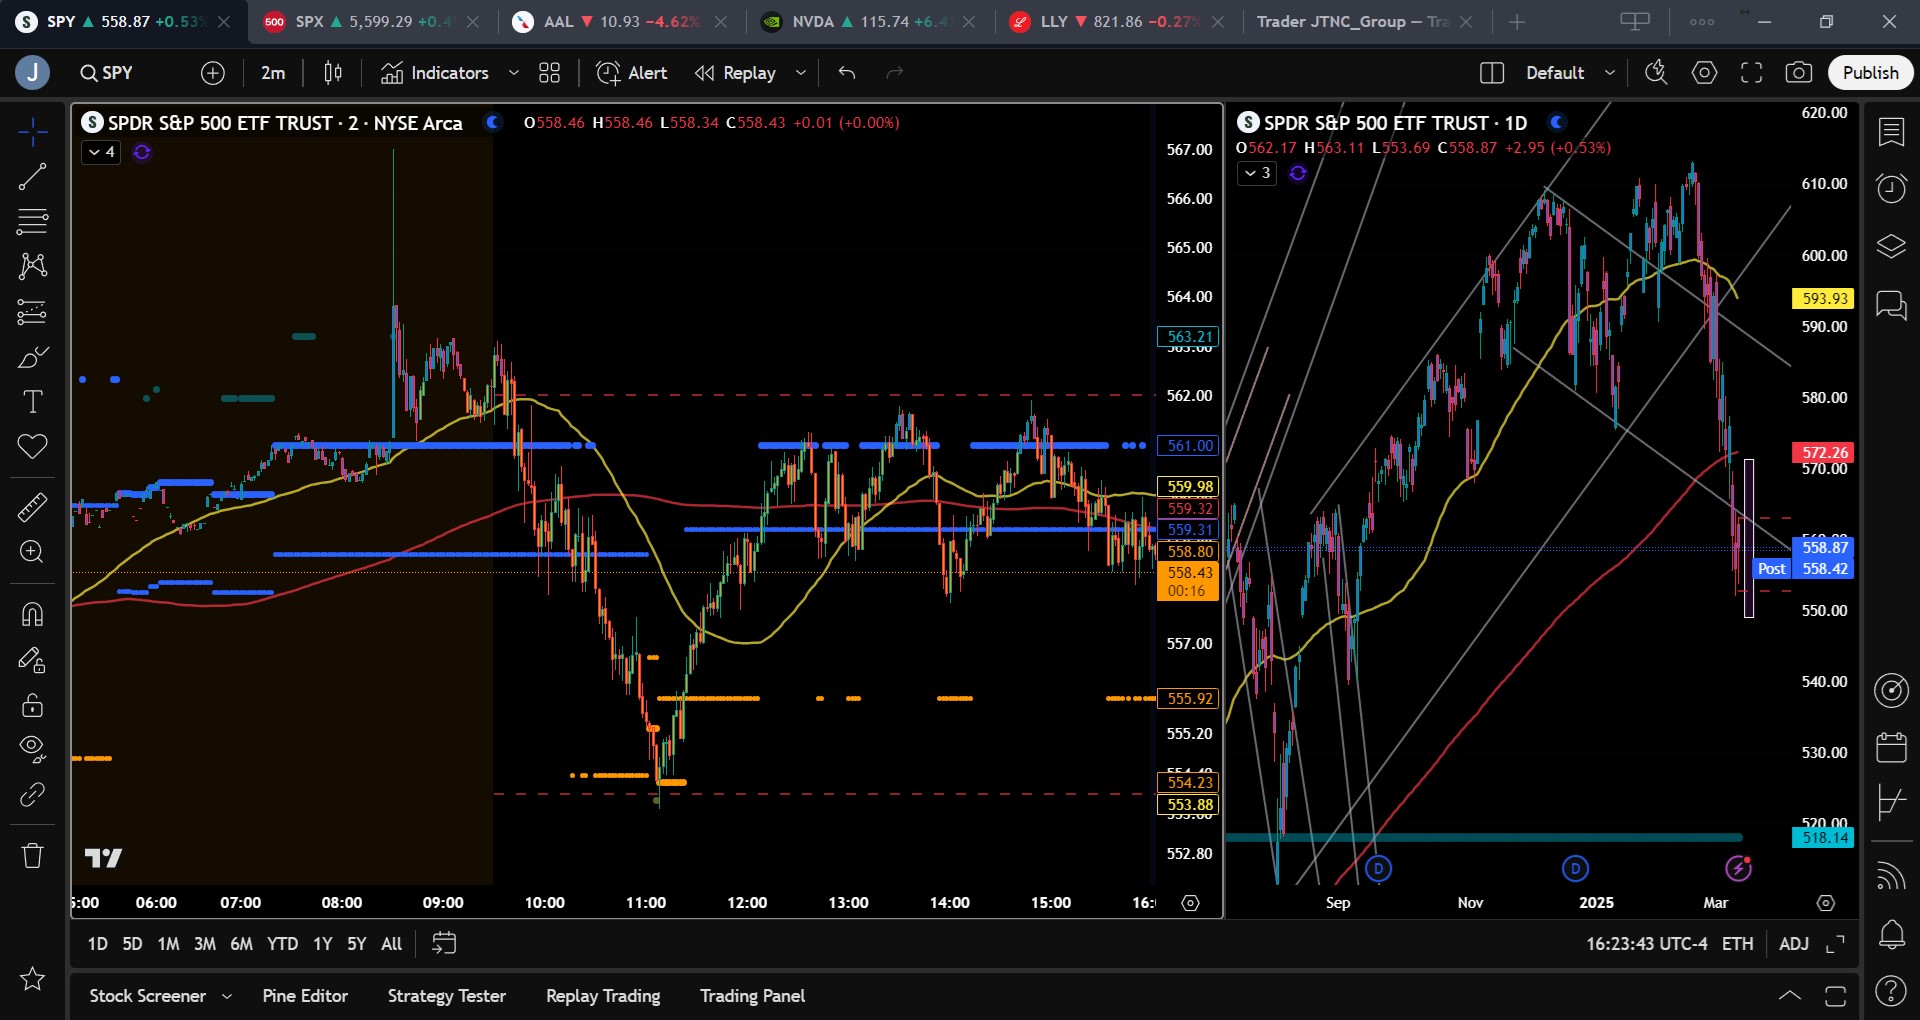Open quick search with magnifier-bolt icon
The width and height of the screenshot is (1920, 1020).
pos(1657,73)
